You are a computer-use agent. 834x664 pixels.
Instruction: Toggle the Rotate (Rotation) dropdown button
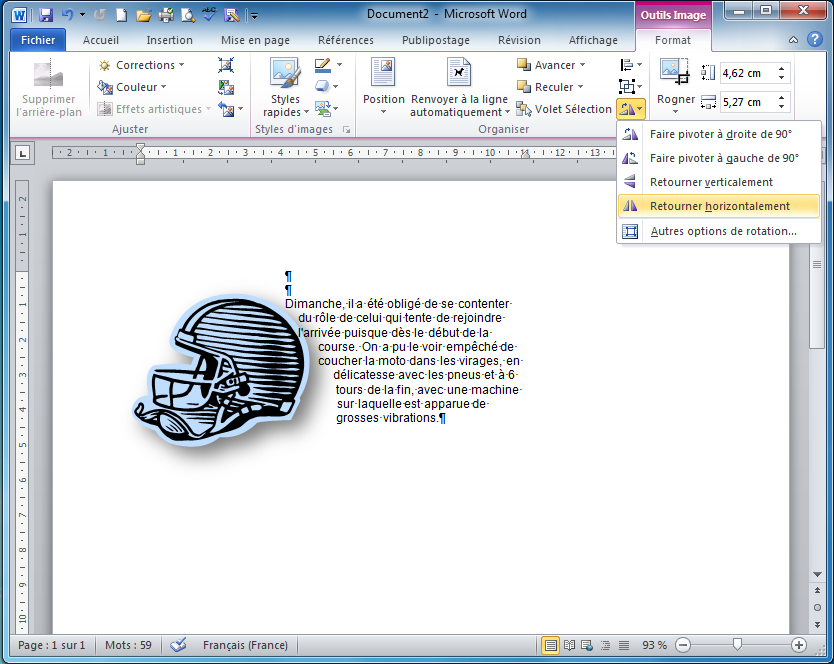click(631, 109)
